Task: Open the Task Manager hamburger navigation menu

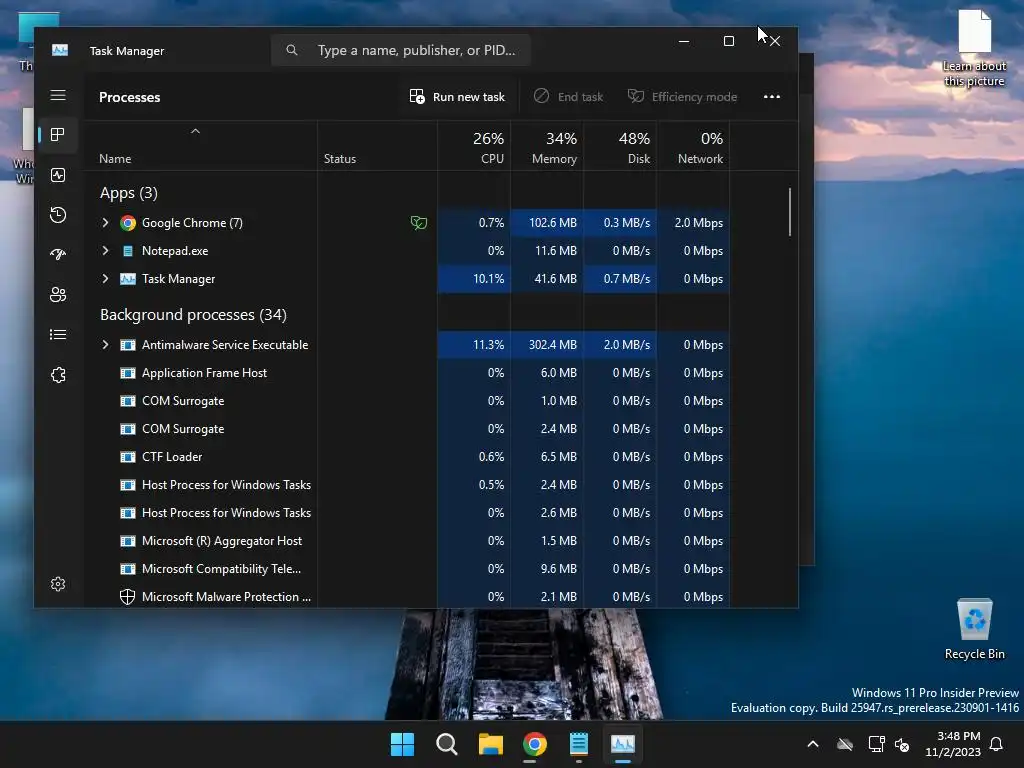Action: click(58, 95)
